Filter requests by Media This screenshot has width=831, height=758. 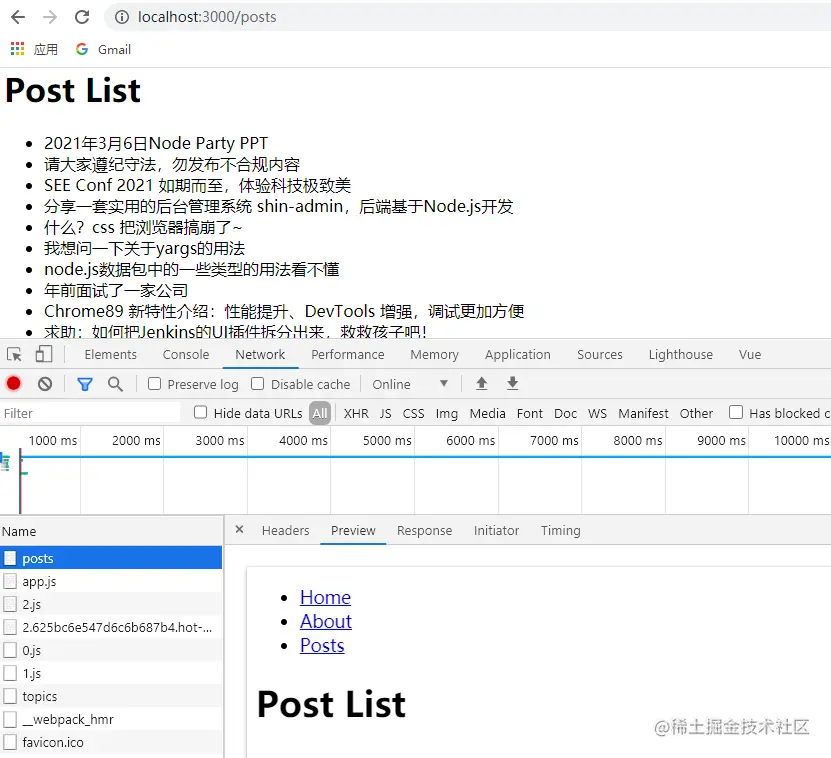[488, 413]
